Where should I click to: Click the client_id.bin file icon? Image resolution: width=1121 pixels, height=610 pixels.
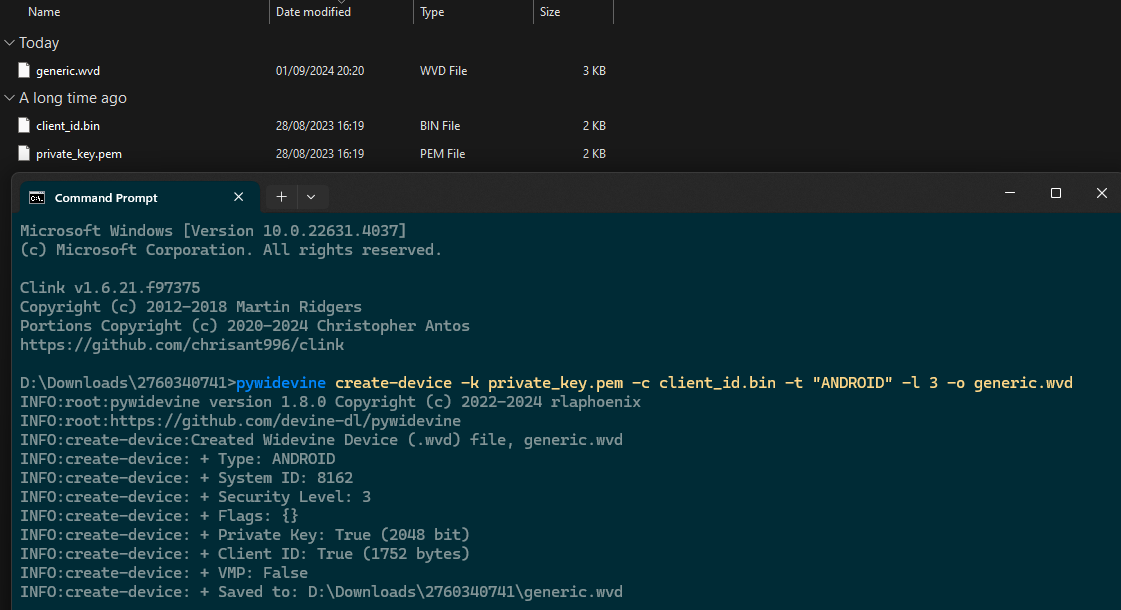[x=25, y=126]
